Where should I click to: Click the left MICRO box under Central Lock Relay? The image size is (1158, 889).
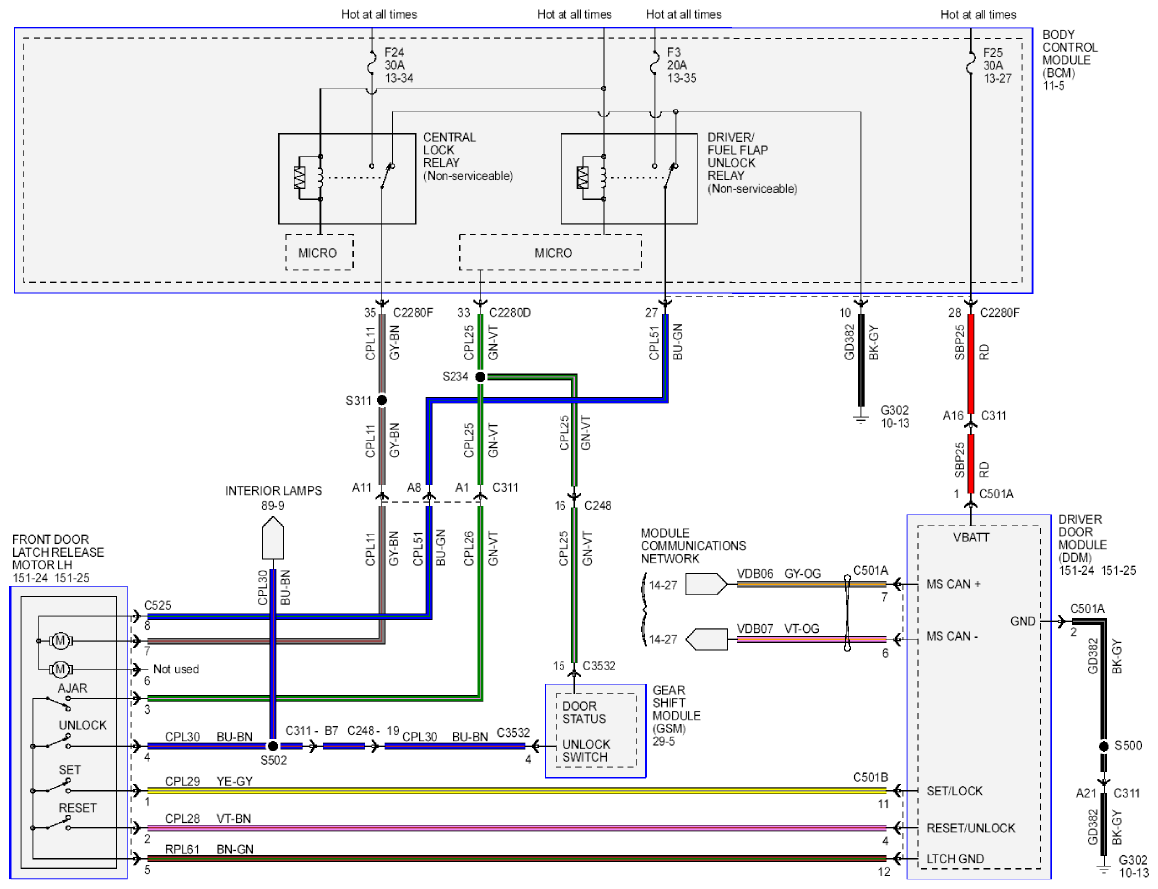point(319,253)
